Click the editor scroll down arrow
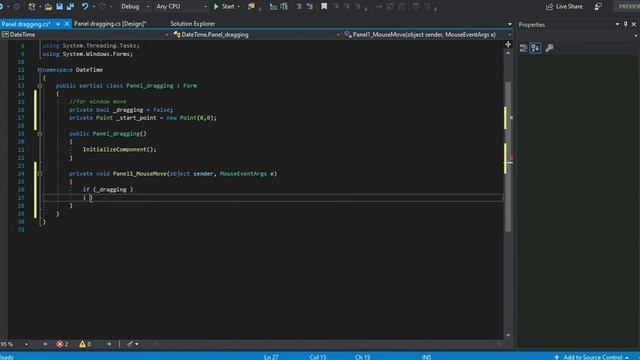 tap(508, 335)
